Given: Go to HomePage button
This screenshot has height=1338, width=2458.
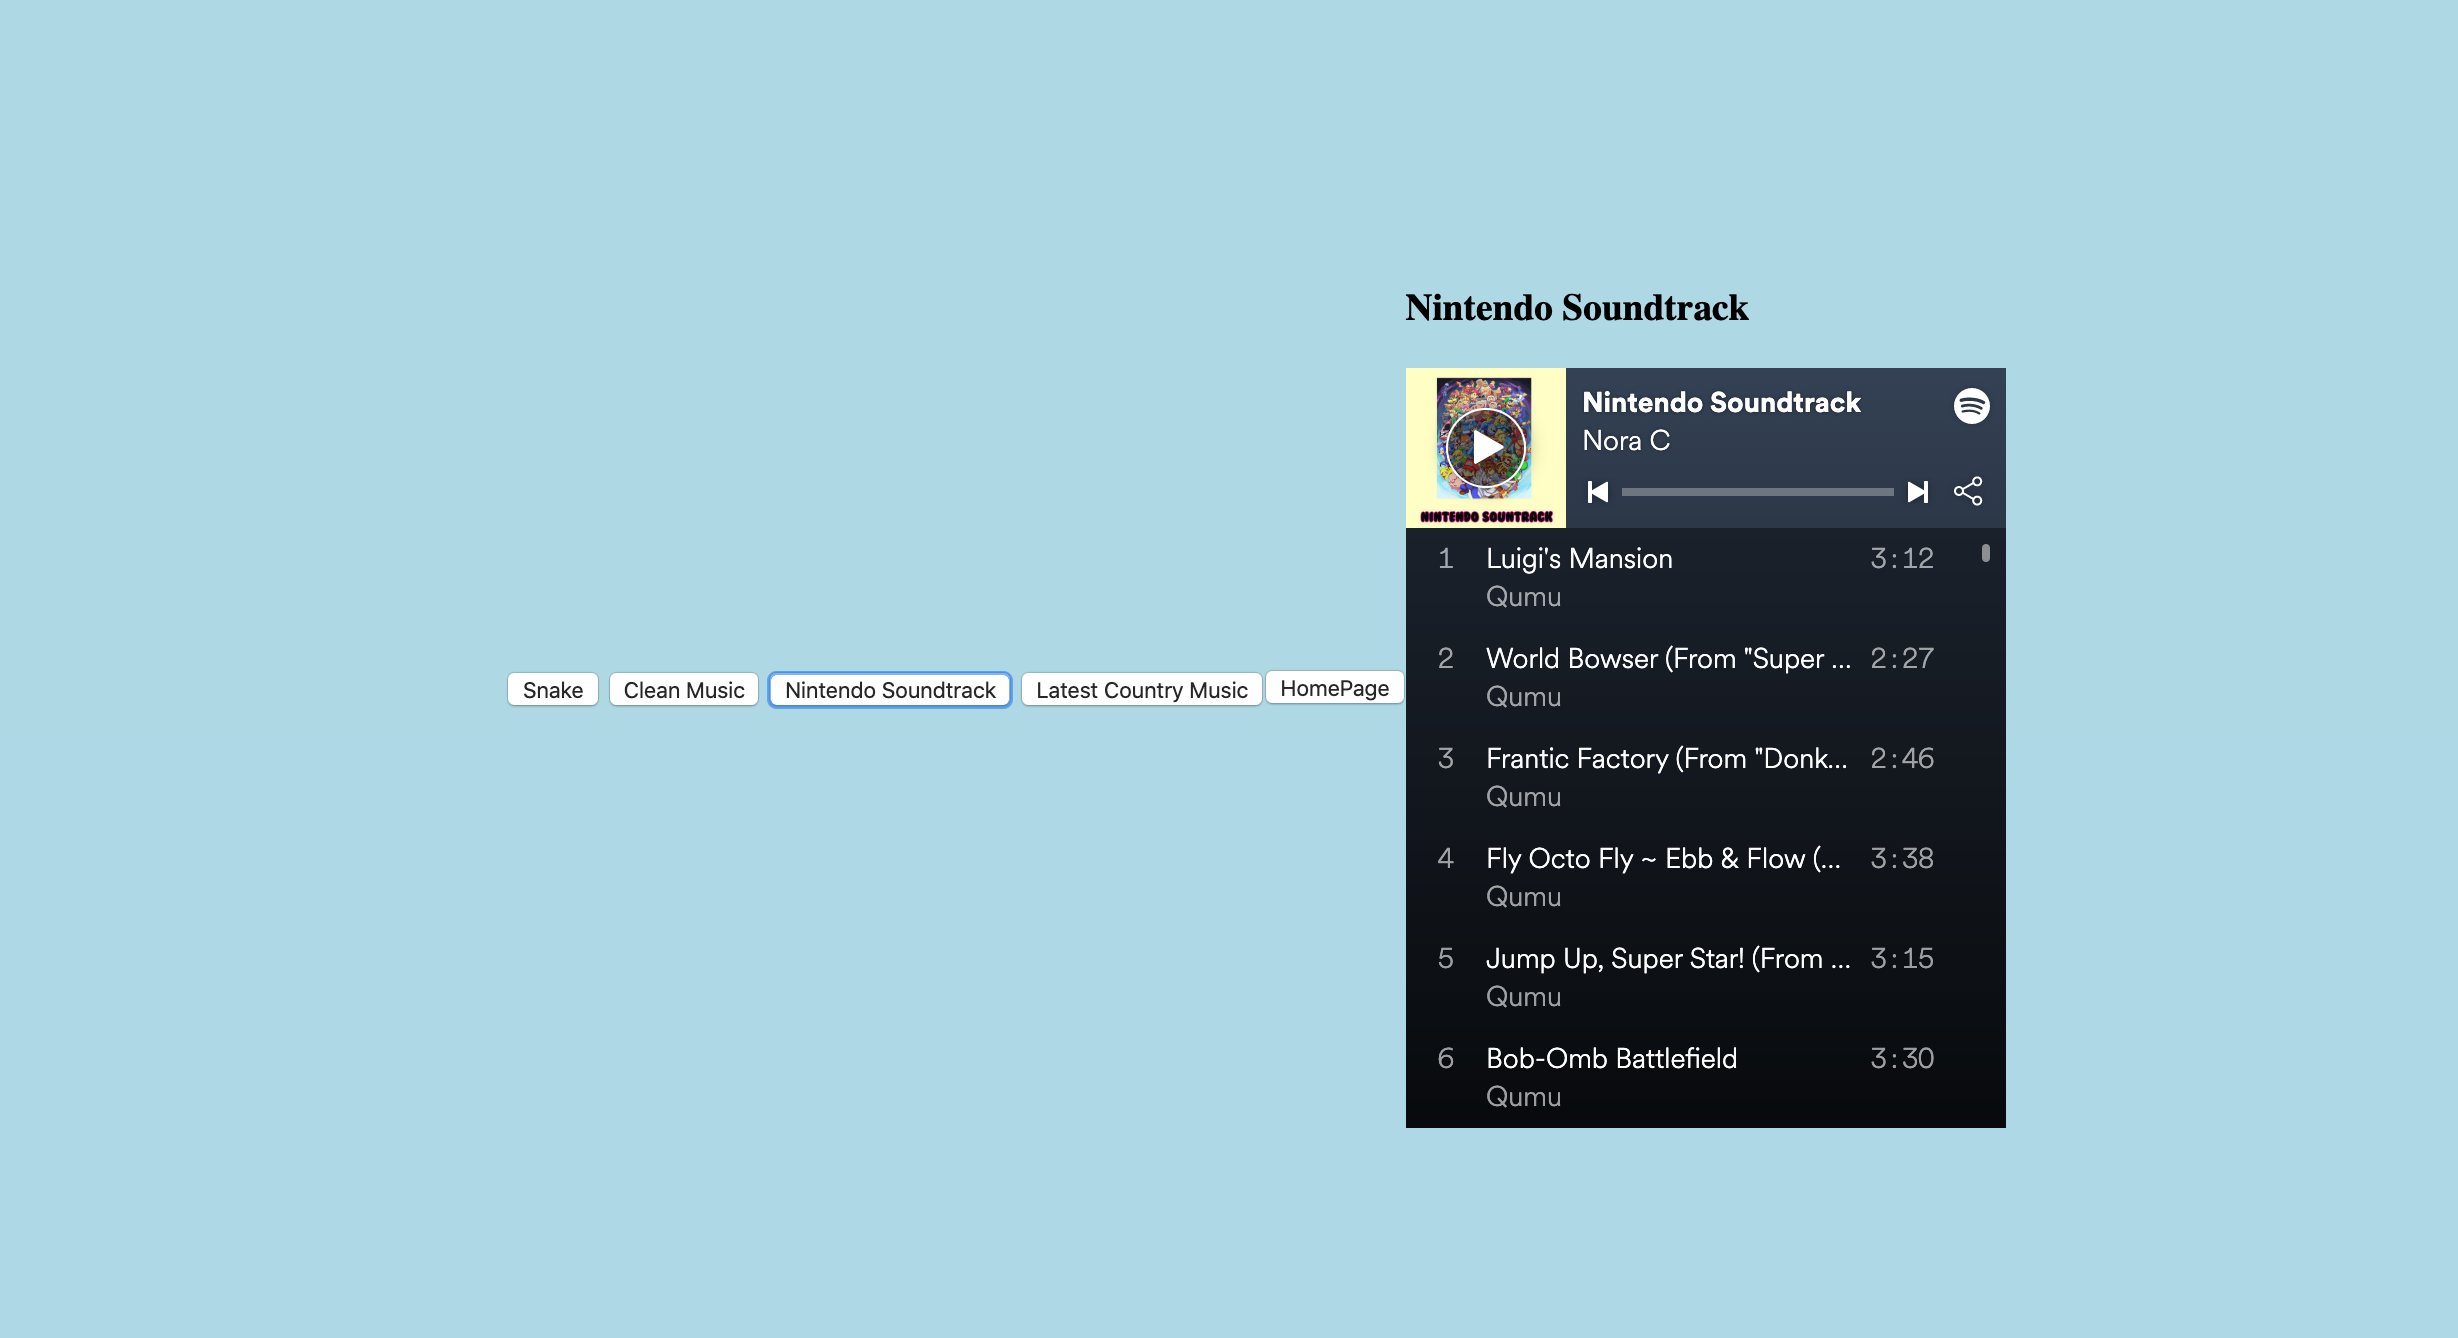Looking at the screenshot, I should [x=1334, y=688].
